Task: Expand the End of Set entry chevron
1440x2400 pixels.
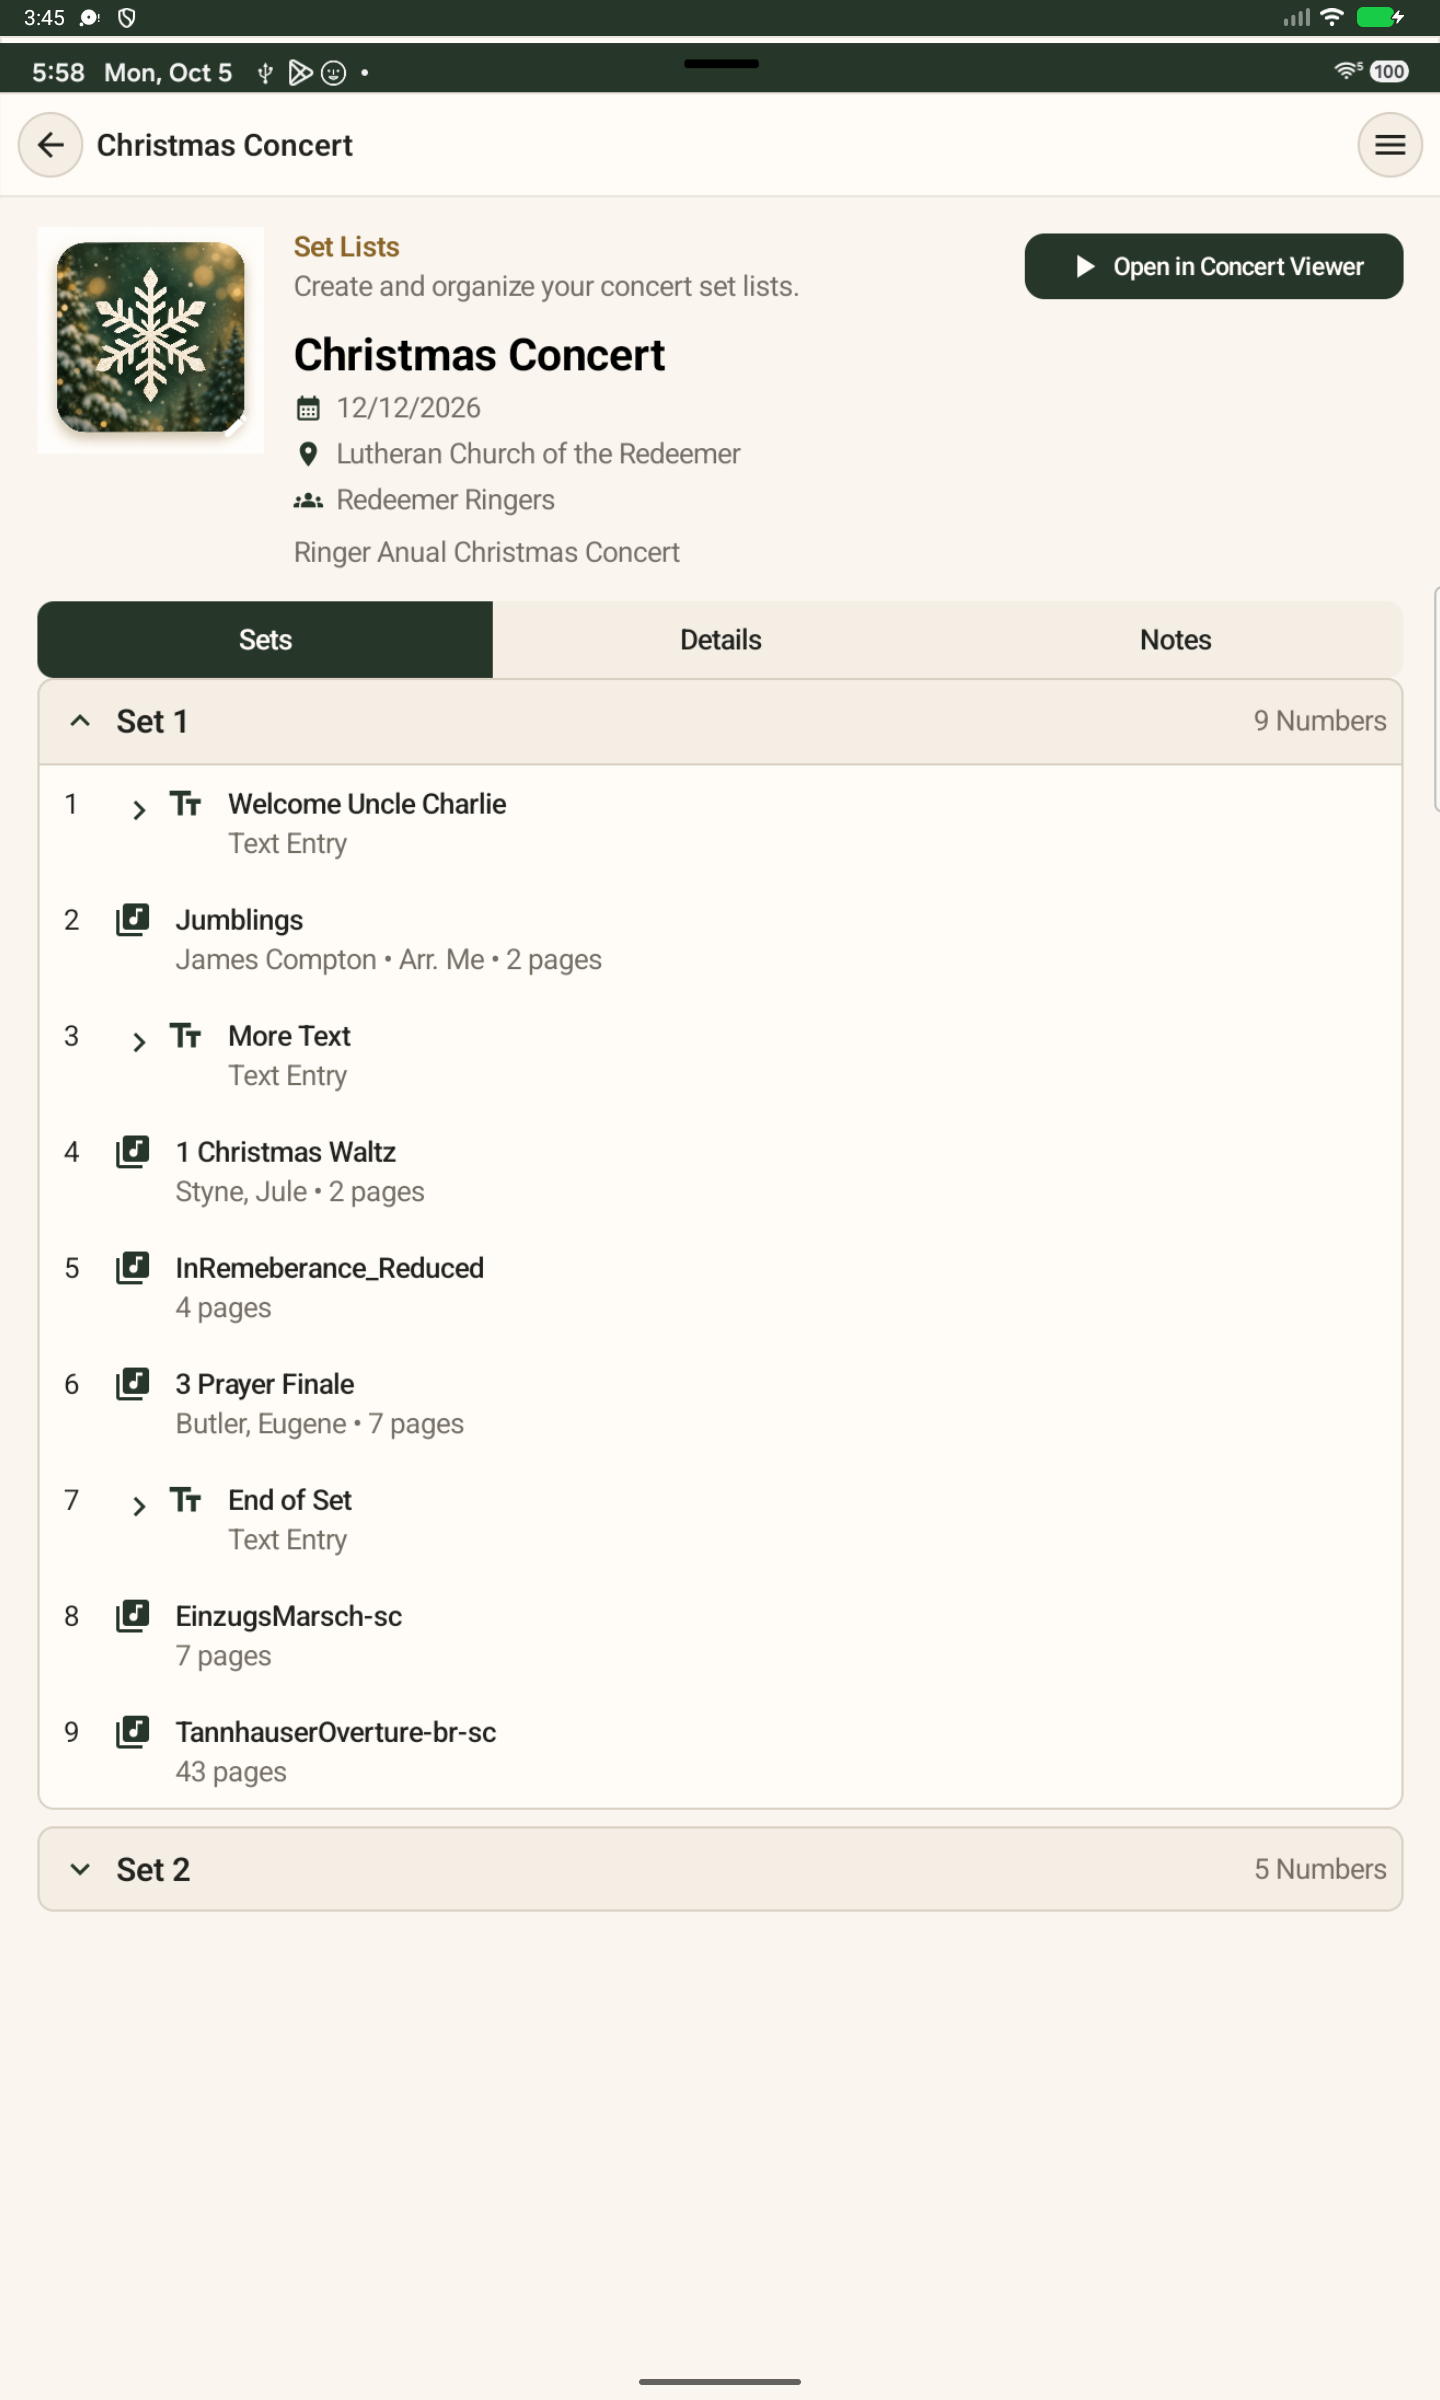Action: (x=139, y=1506)
